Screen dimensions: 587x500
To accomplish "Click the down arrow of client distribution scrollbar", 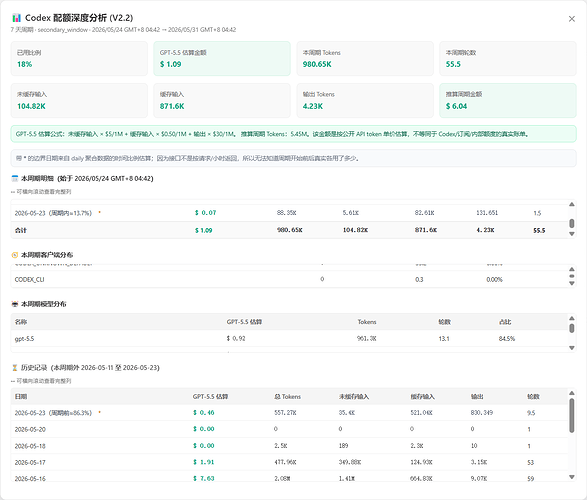I will tap(572, 283).
